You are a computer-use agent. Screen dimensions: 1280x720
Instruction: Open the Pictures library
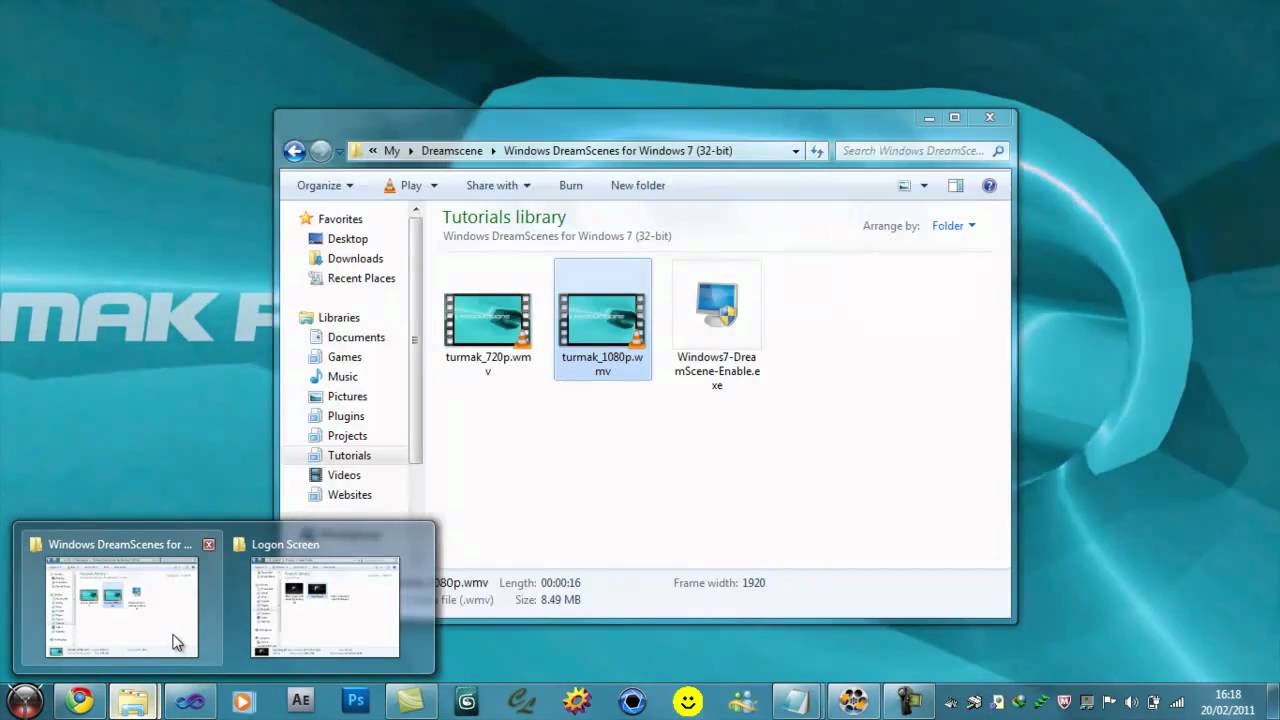(x=347, y=397)
